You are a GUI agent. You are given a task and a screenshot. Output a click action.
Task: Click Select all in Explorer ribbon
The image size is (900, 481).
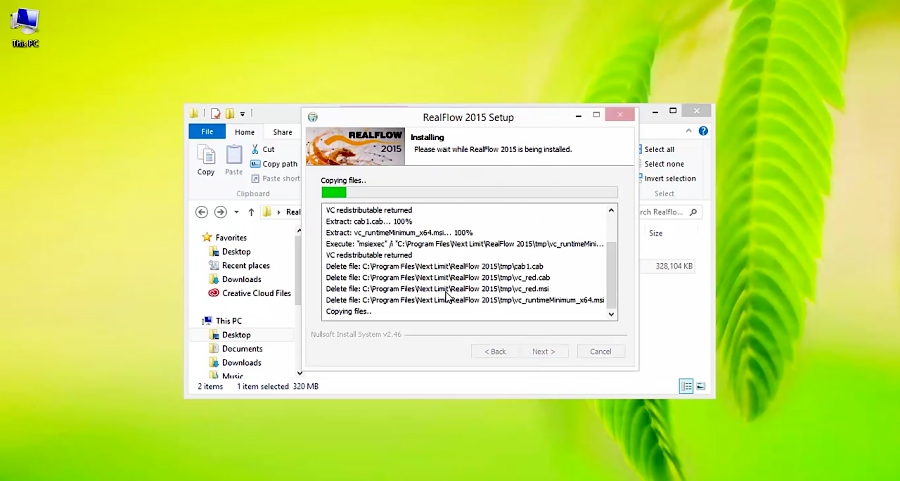[x=657, y=149]
